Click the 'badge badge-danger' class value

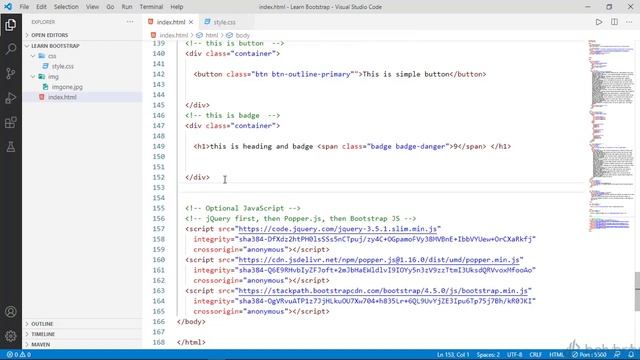(408, 146)
